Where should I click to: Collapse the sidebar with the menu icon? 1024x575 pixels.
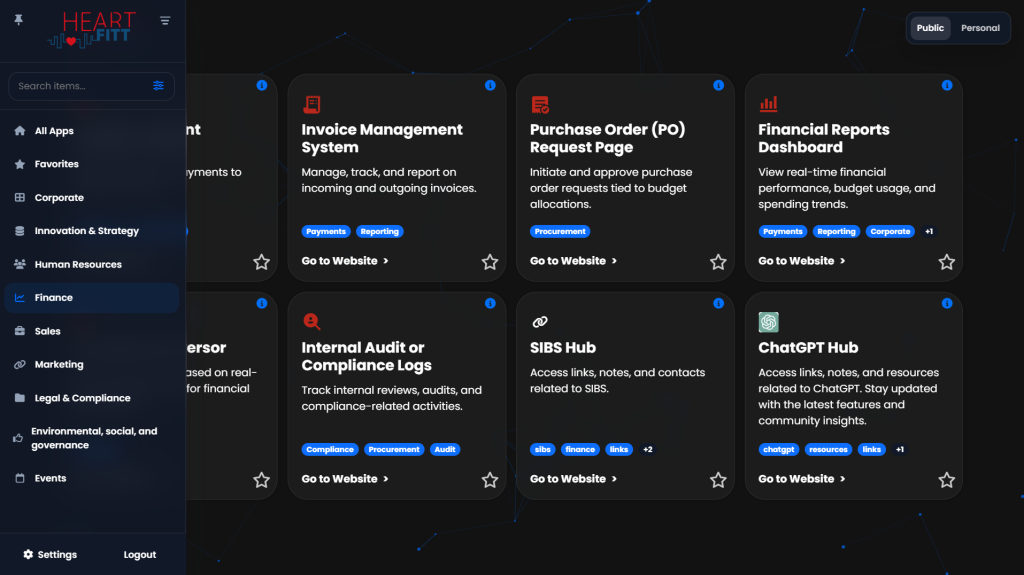[x=165, y=21]
